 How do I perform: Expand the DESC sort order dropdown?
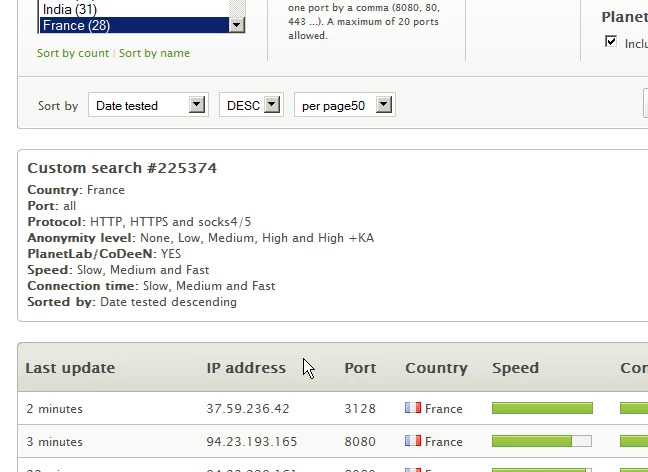pos(251,105)
